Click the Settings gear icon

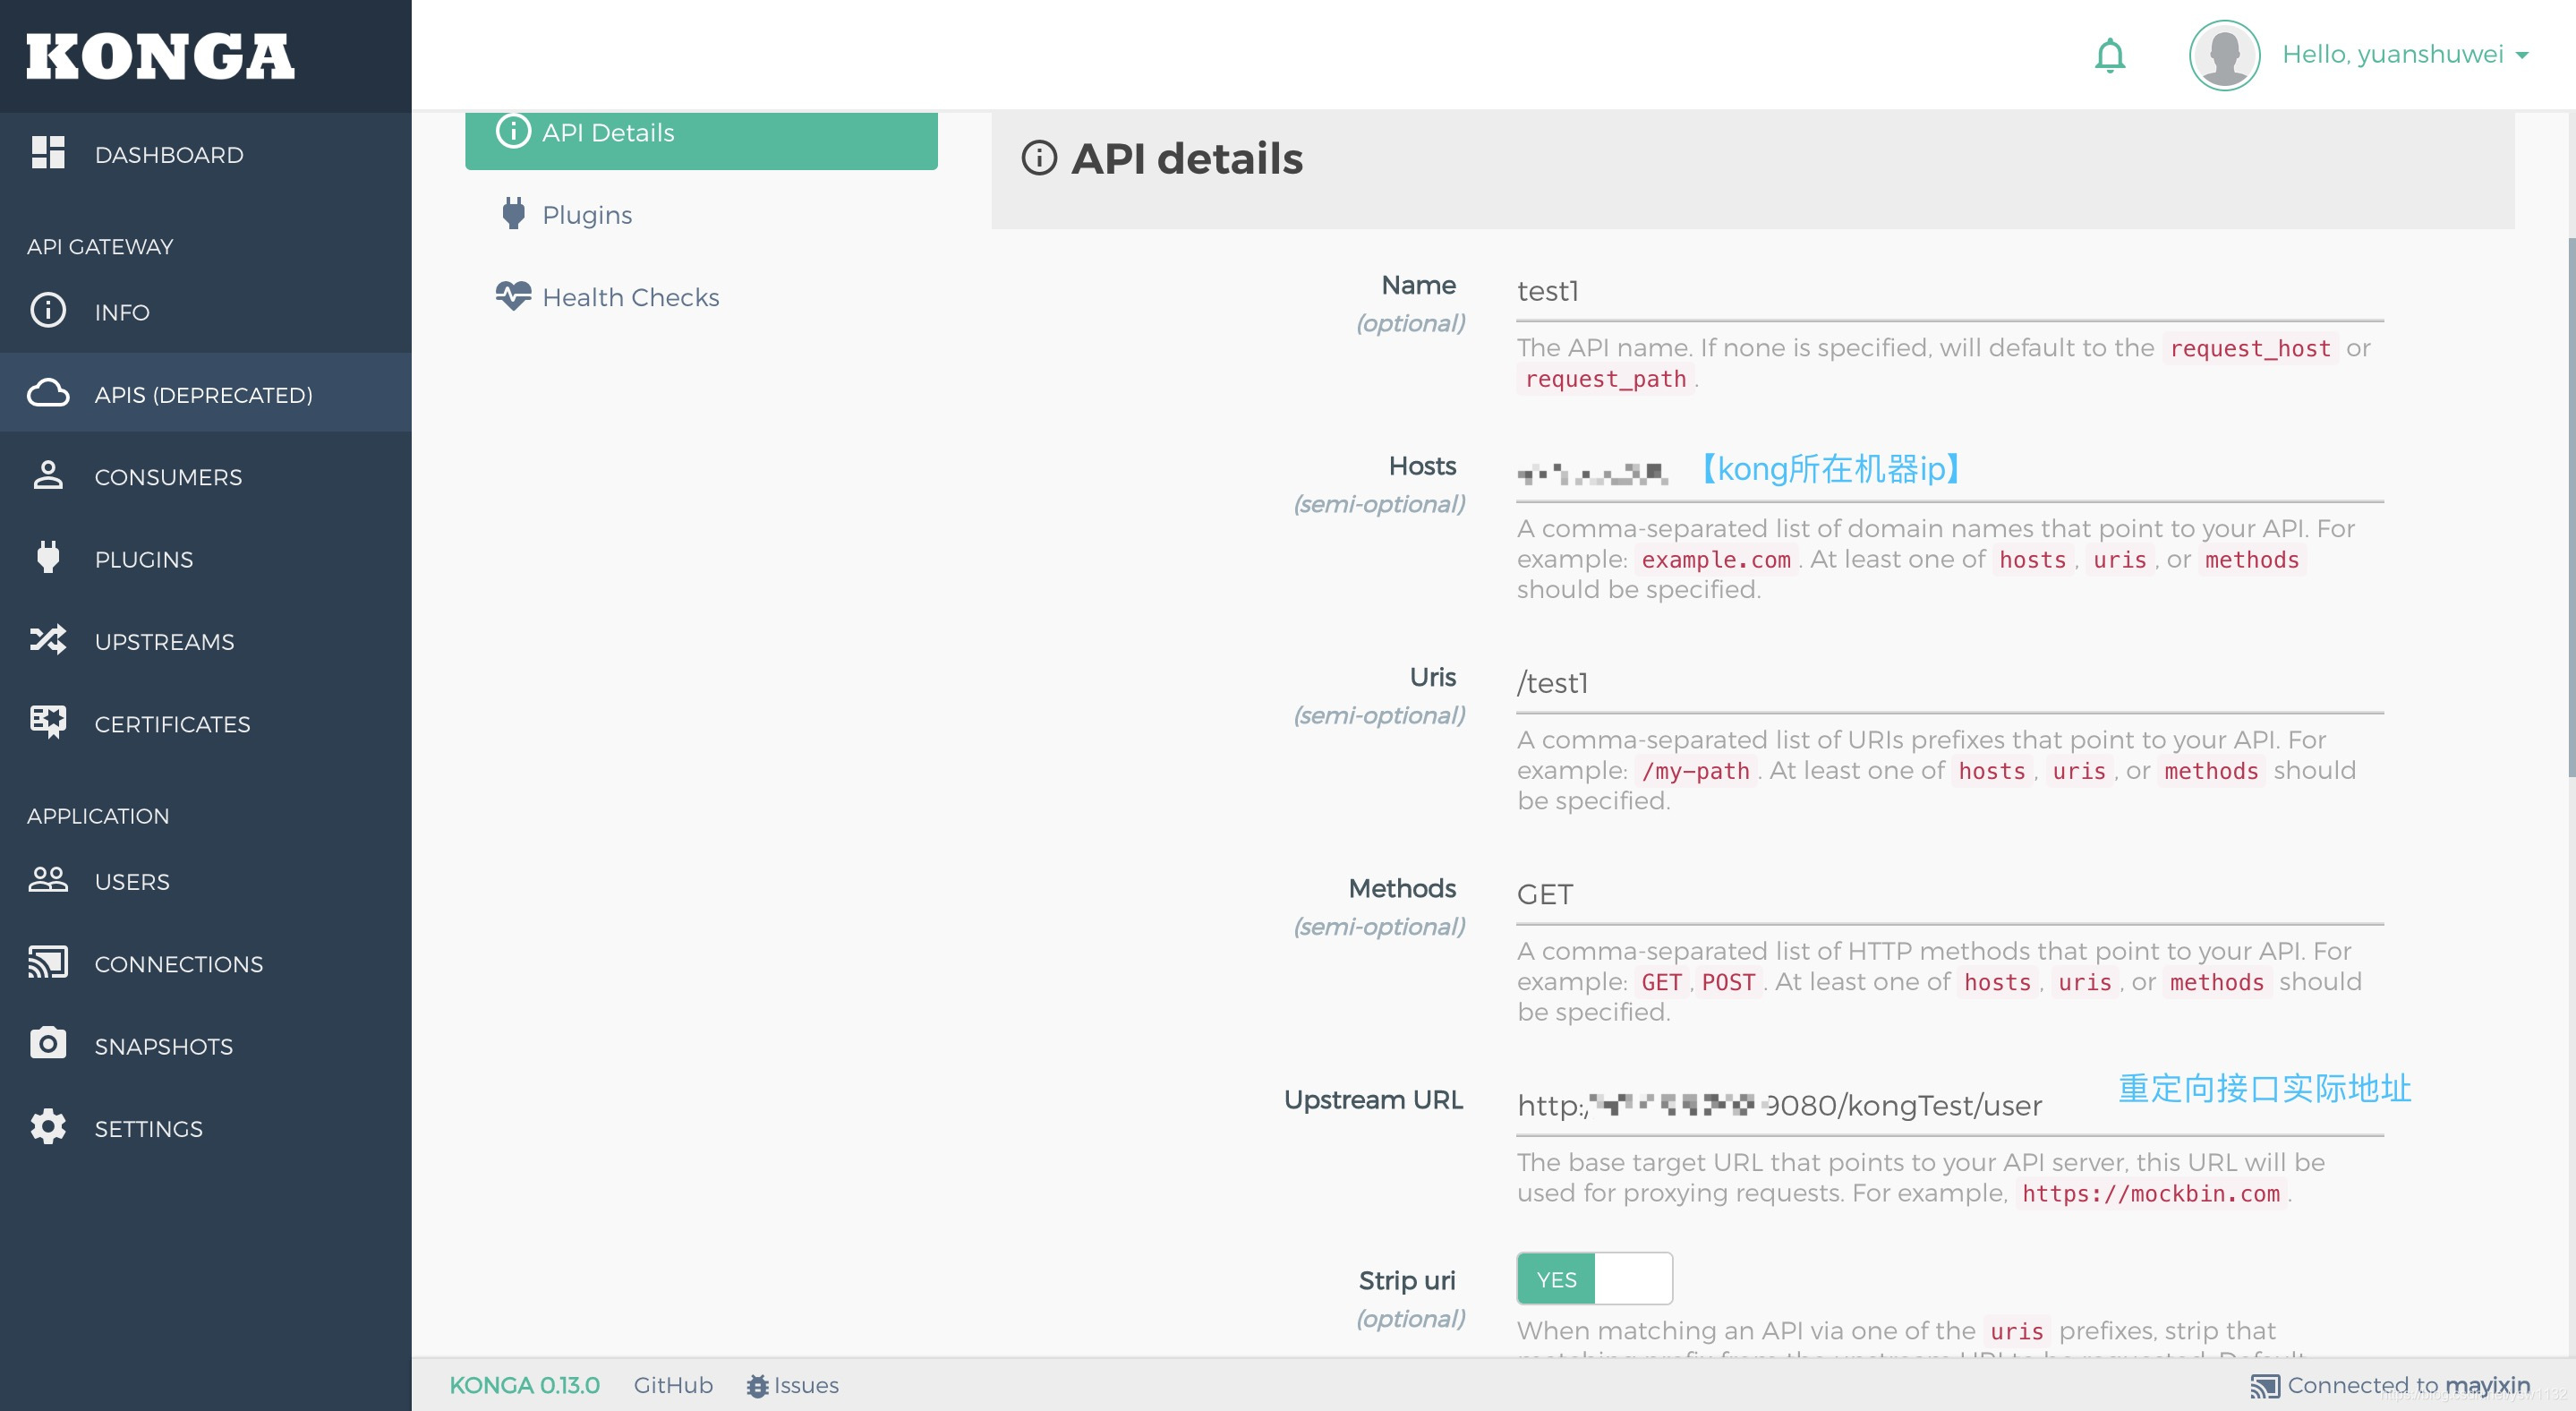click(48, 1127)
